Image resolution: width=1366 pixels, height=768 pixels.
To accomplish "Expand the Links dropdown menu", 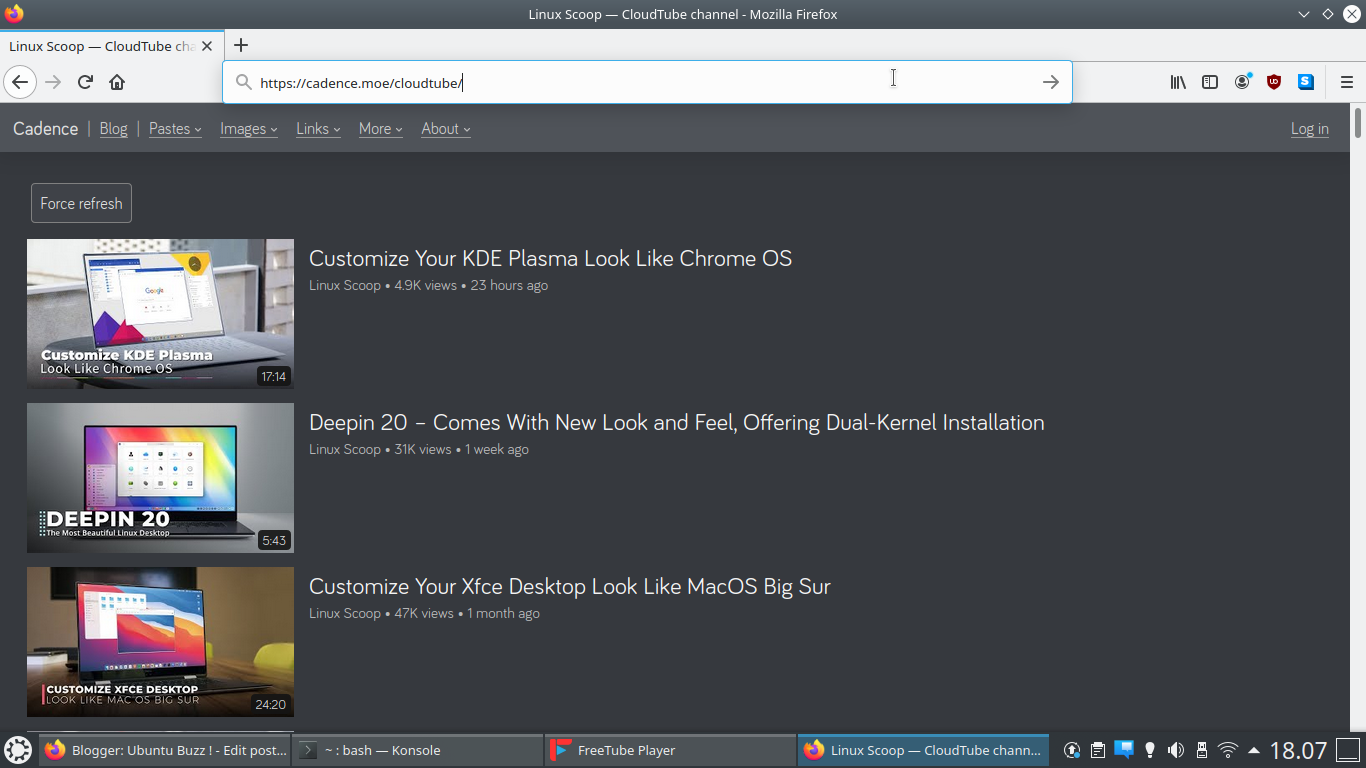I will pyautogui.click(x=318, y=129).
